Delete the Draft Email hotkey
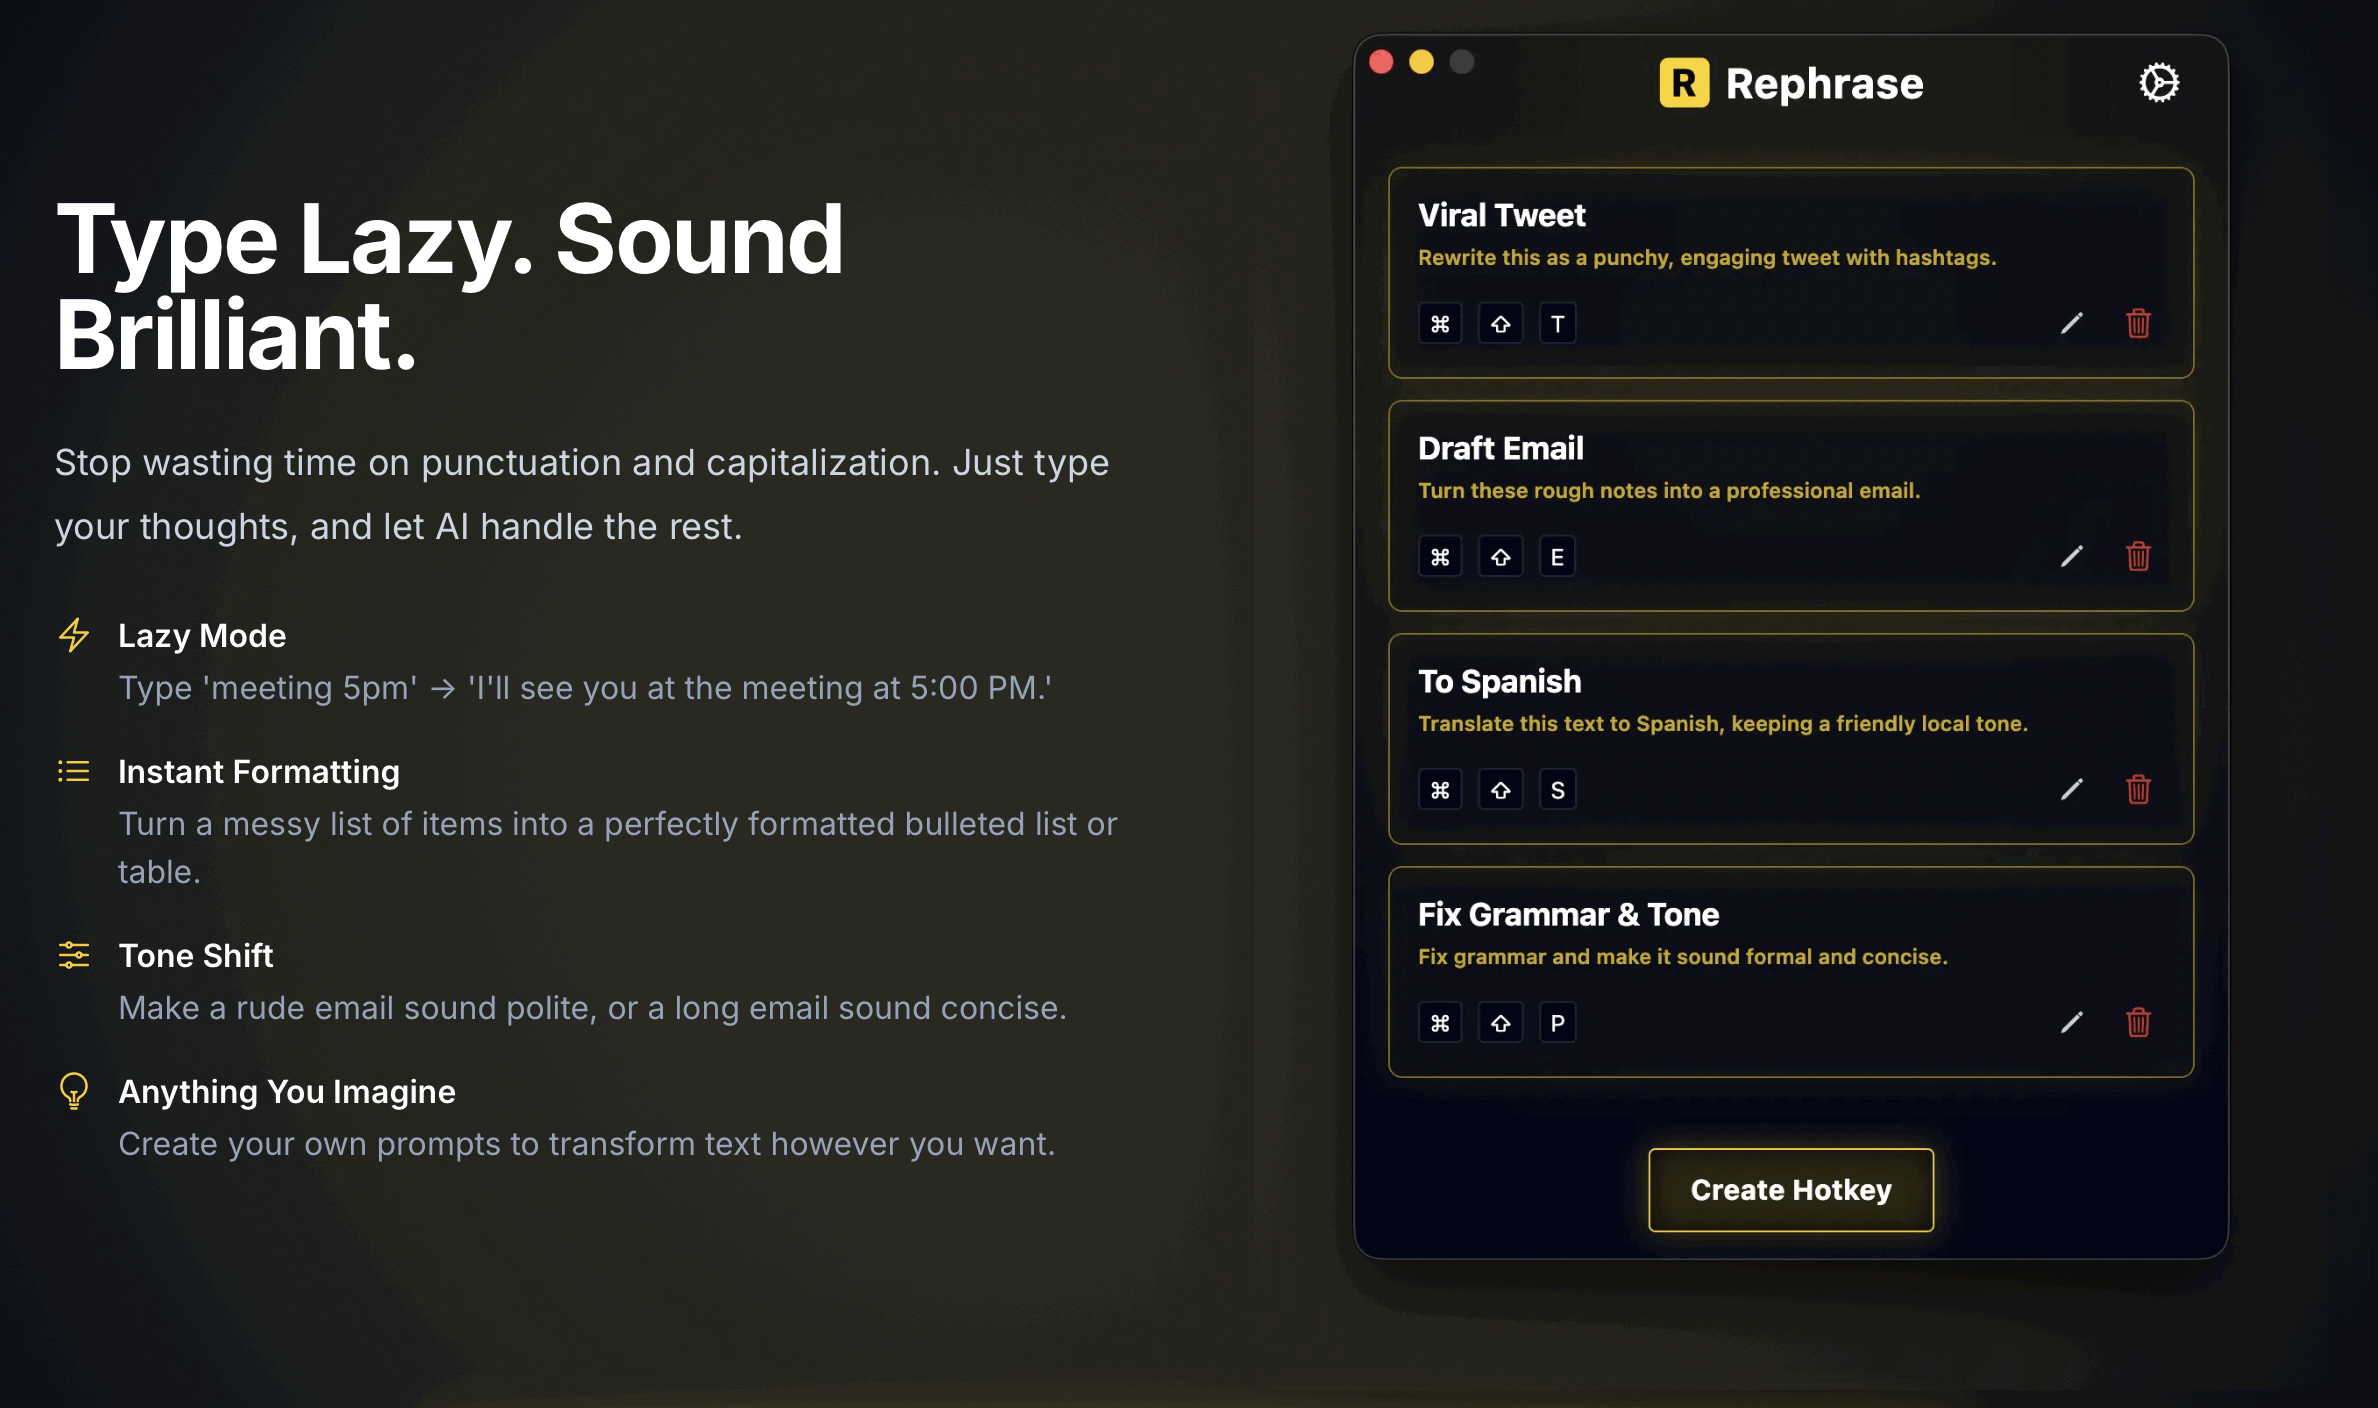The width and height of the screenshot is (2378, 1408). tap(2138, 556)
